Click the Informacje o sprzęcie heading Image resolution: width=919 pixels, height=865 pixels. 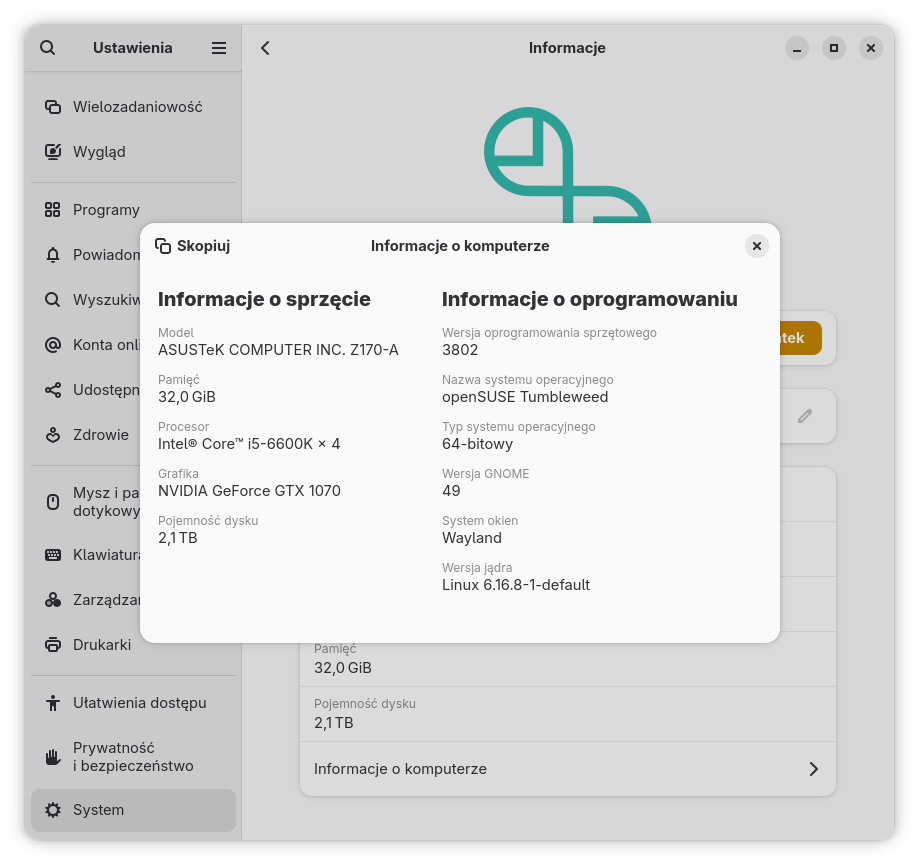[264, 299]
